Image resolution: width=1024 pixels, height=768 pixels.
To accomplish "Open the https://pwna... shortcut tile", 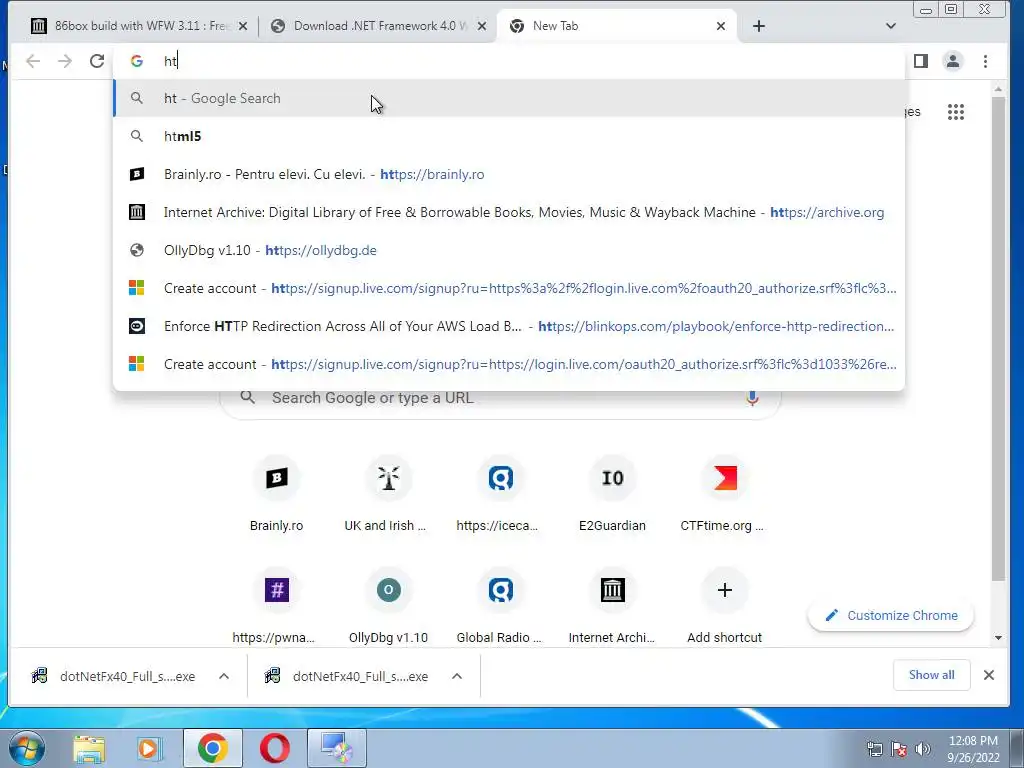I will [276, 607].
